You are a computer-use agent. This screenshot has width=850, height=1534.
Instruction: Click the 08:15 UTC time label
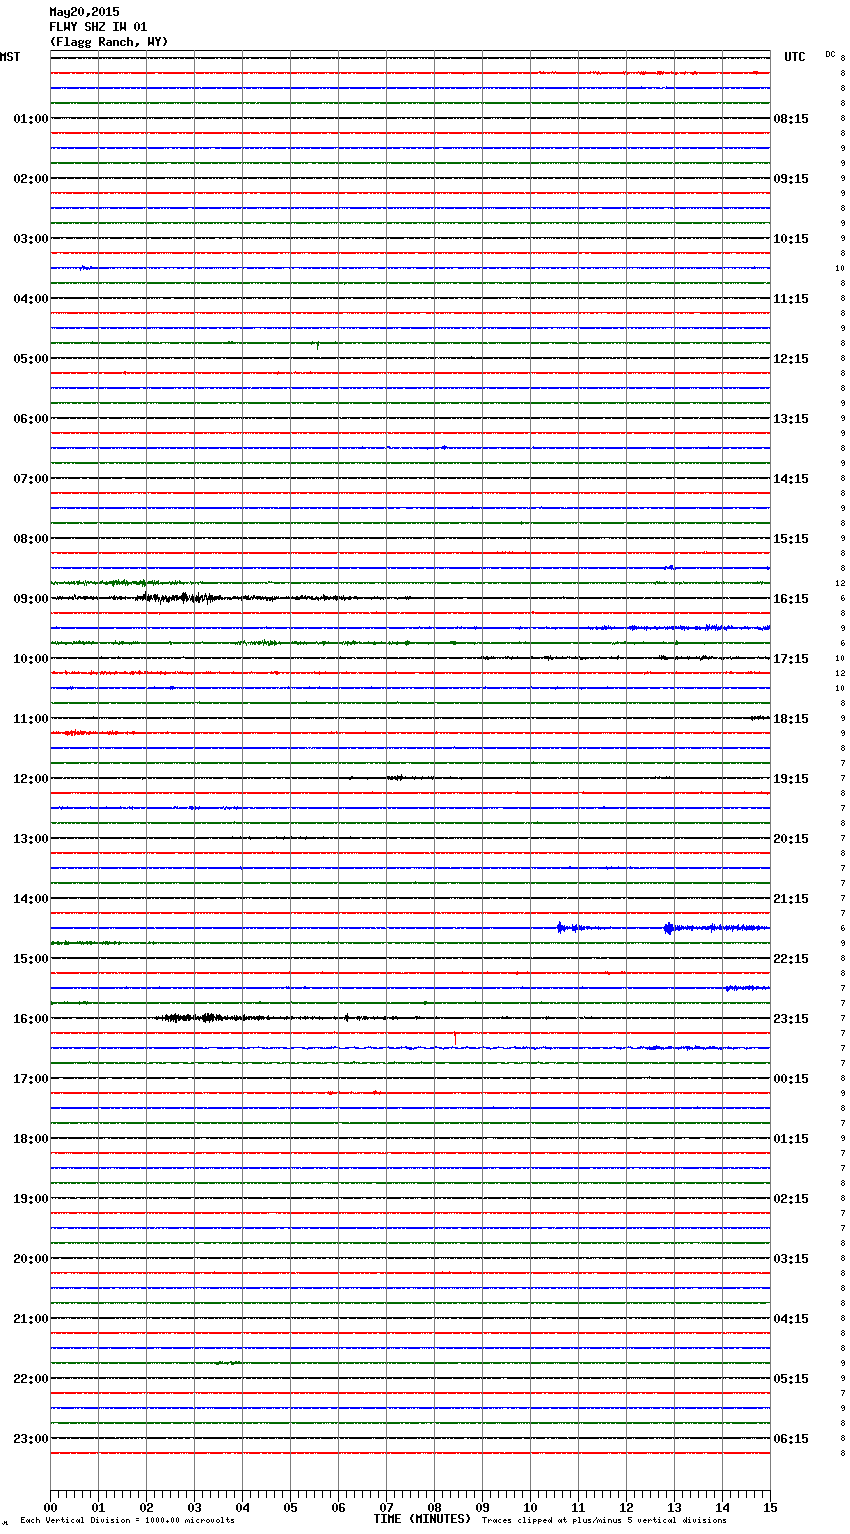tap(791, 119)
